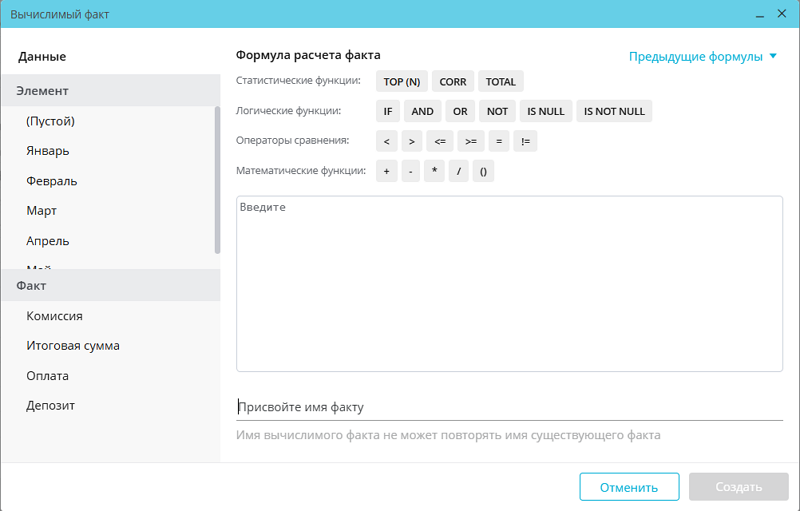Select Январь from the element list
Viewport: 800px width, 511px height.
pos(48,151)
